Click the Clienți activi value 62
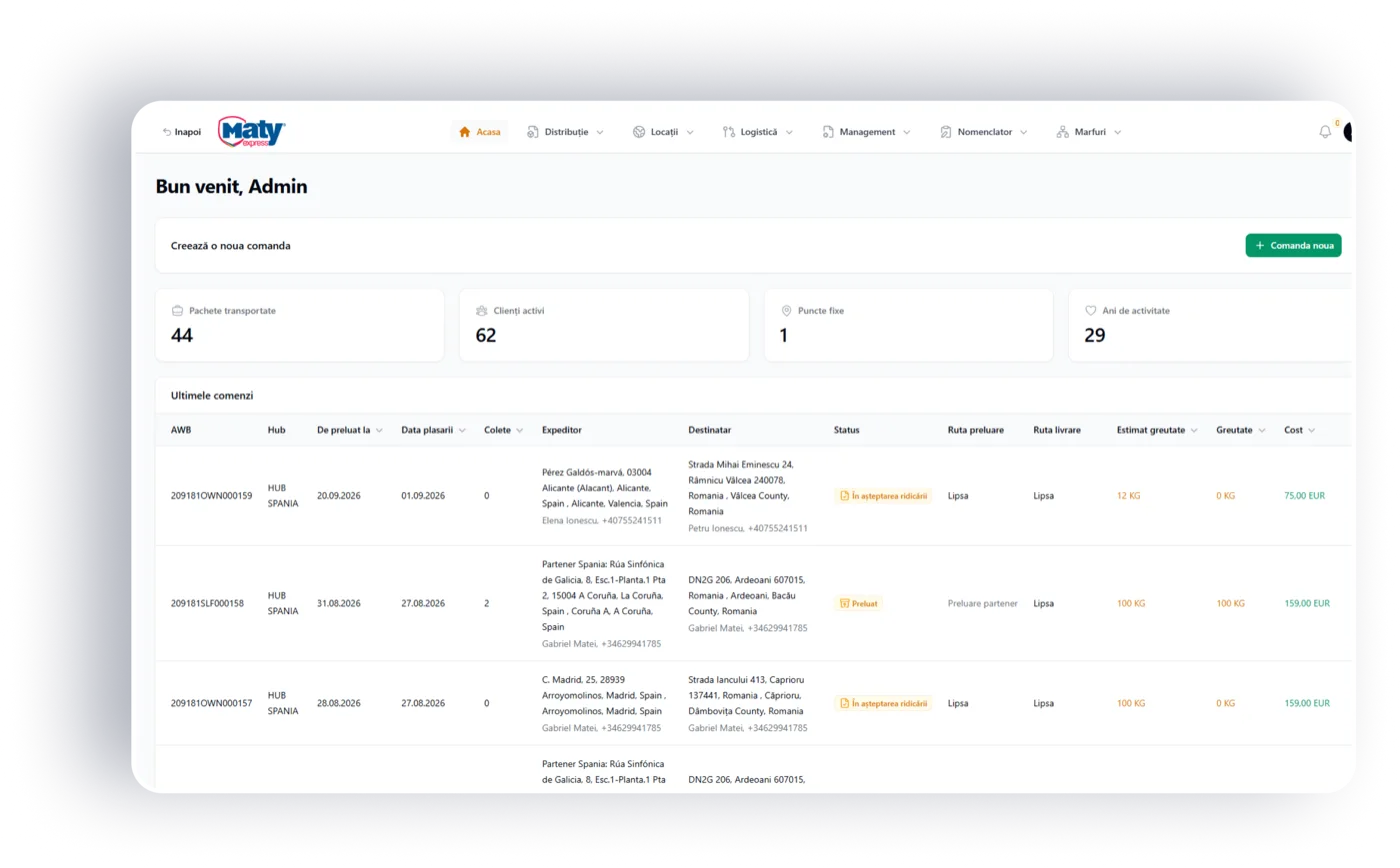 point(486,335)
